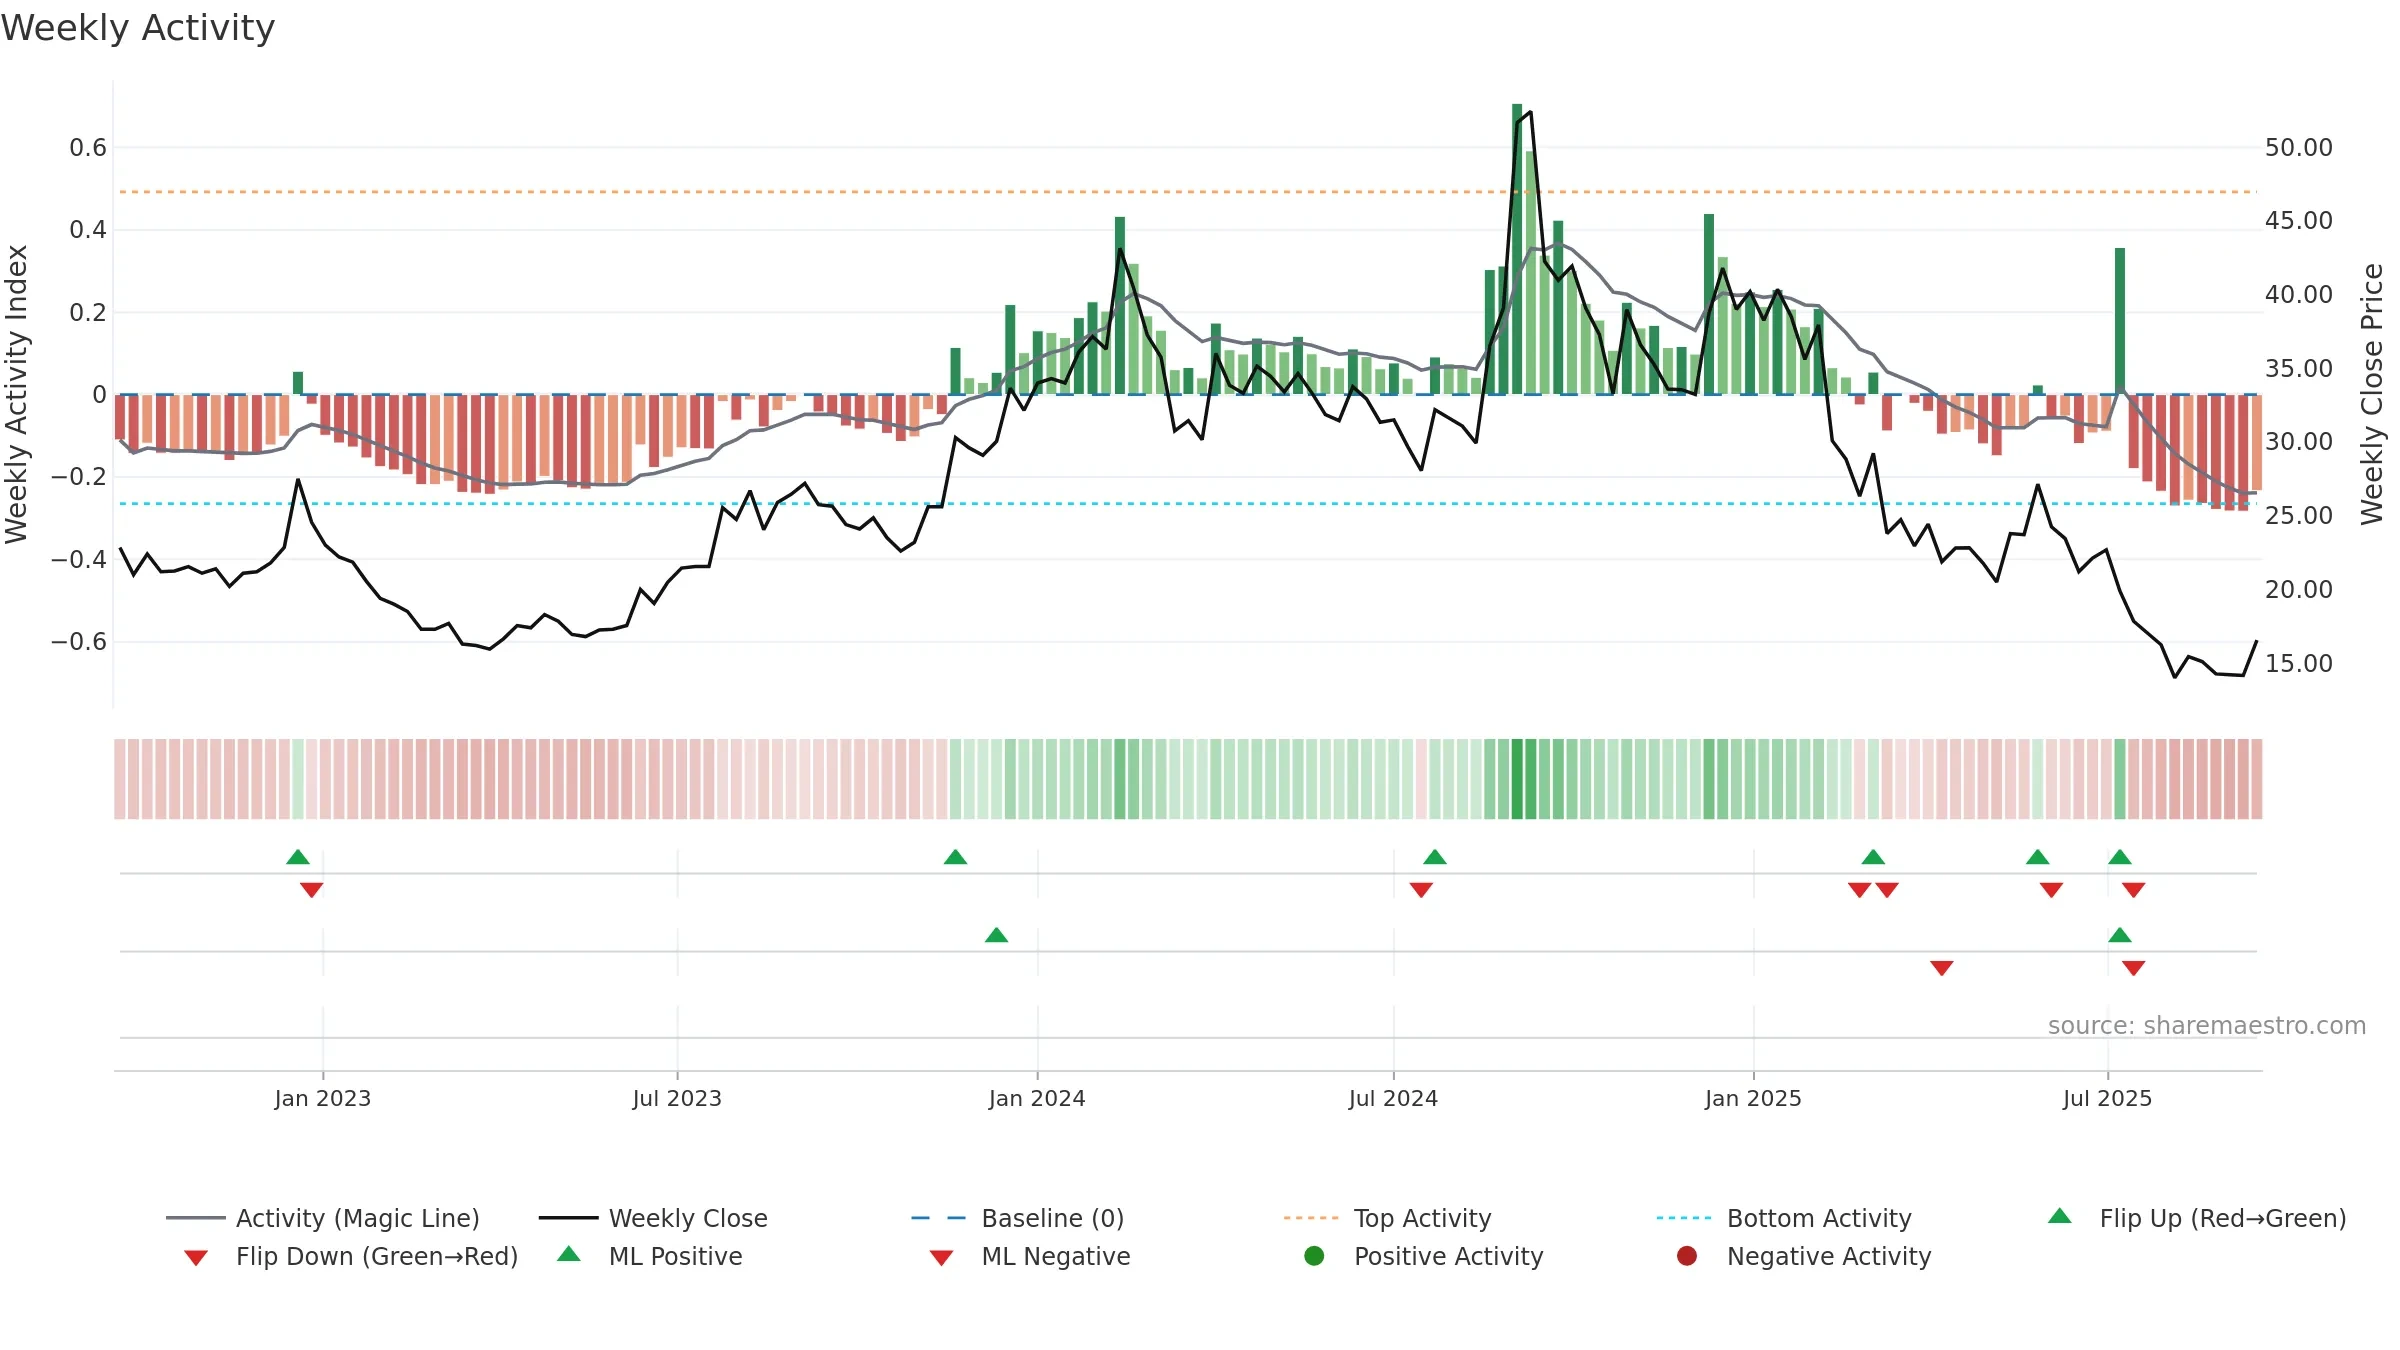
Task: Toggle the ML Positive legend entry
Action: (650, 1256)
